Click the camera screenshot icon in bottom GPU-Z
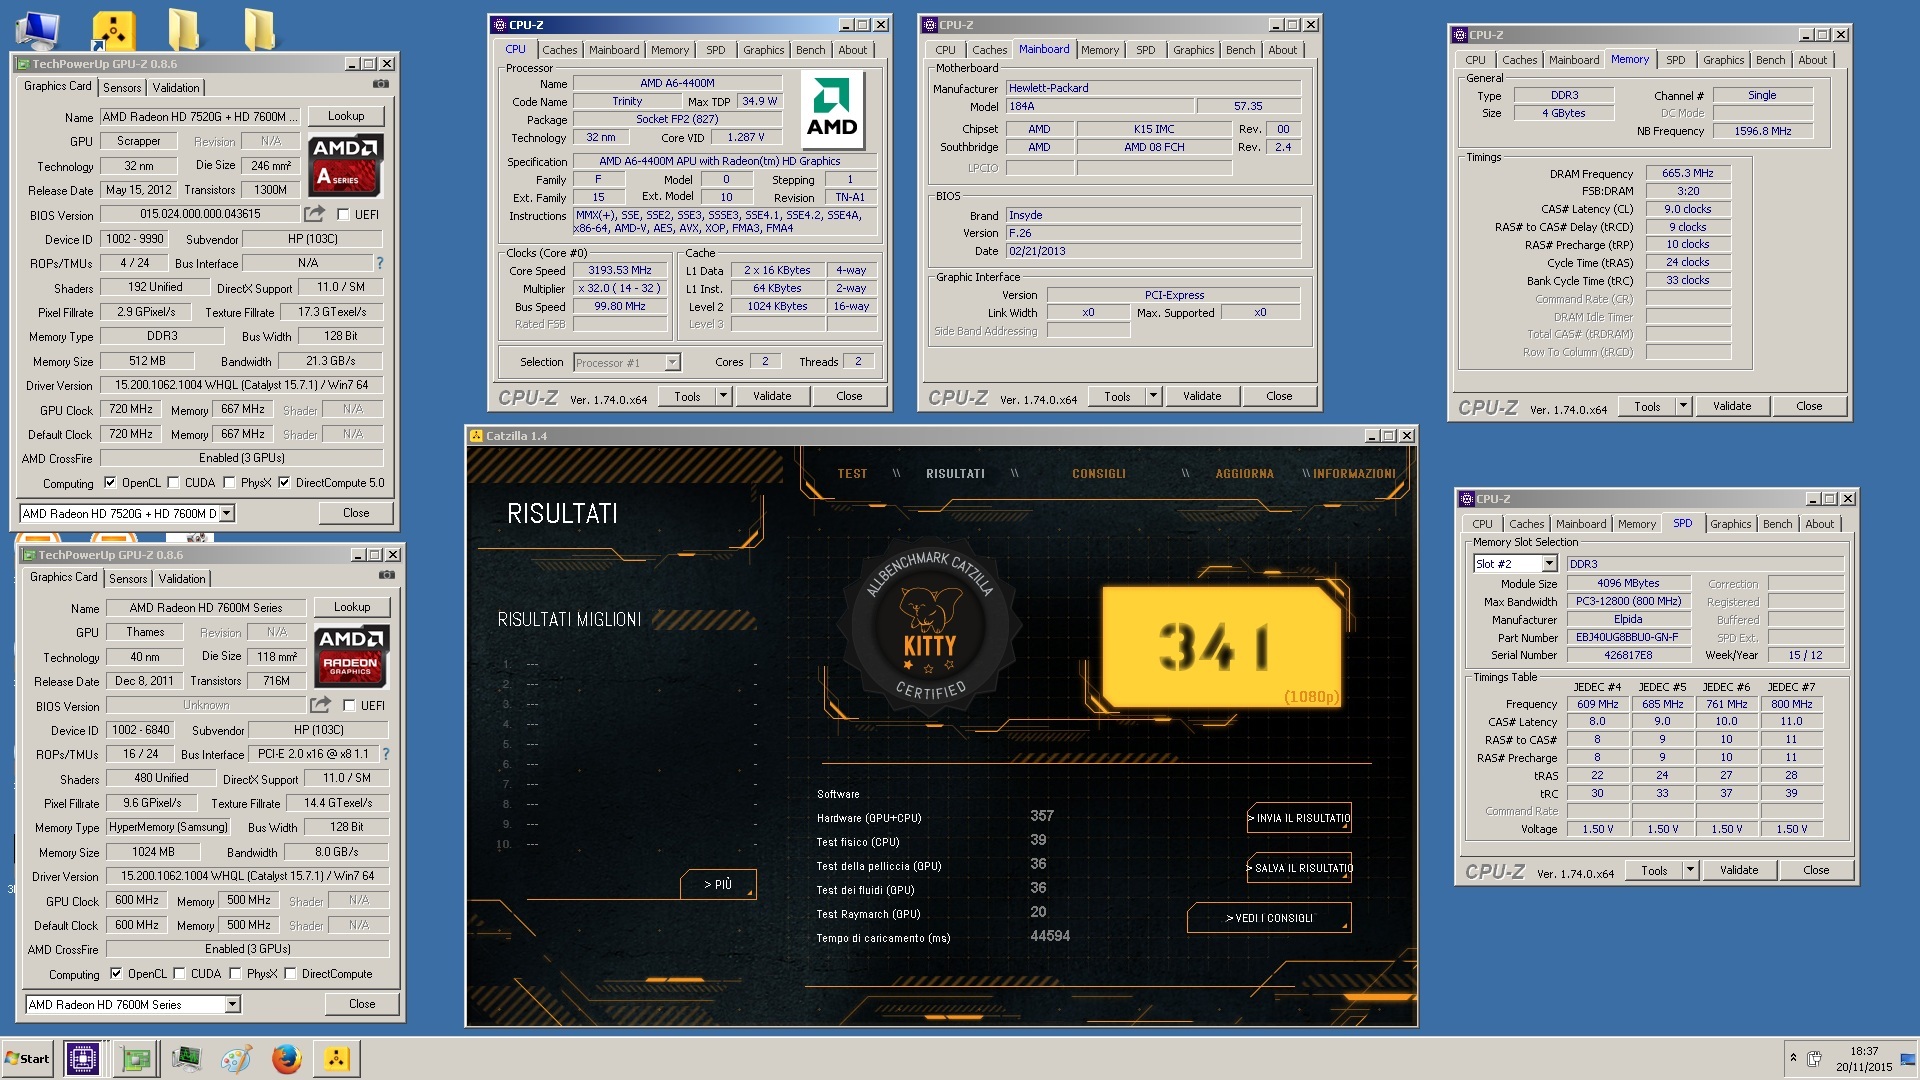This screenshot has height=1080, width=1920. (386, 575)
